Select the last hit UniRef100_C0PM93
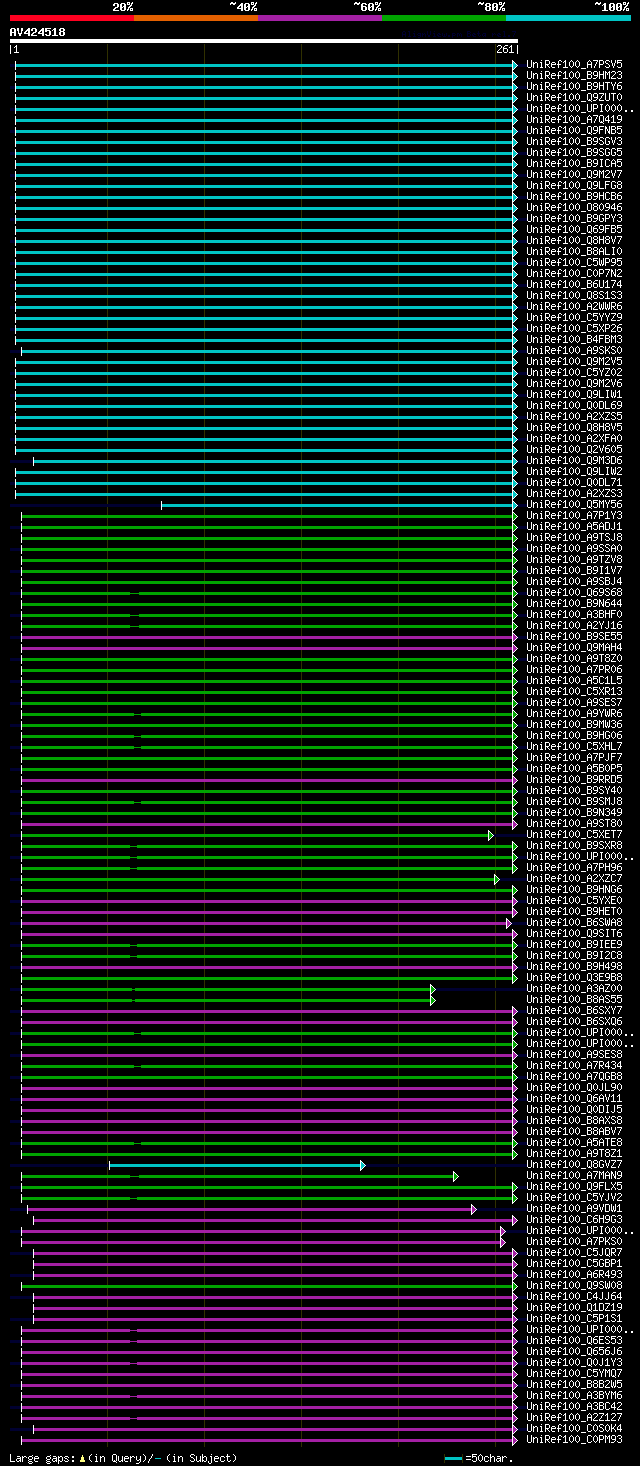This screenshot has width=640, height=1466. [x=574, y=1439]
